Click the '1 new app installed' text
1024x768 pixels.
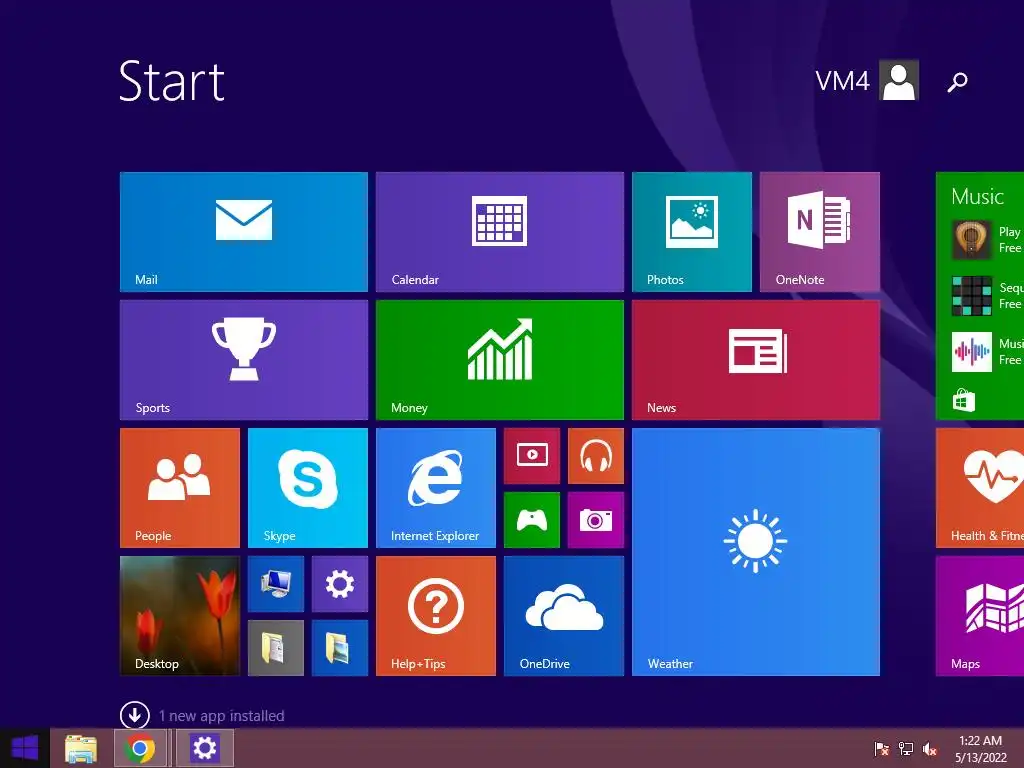(221, 716)
